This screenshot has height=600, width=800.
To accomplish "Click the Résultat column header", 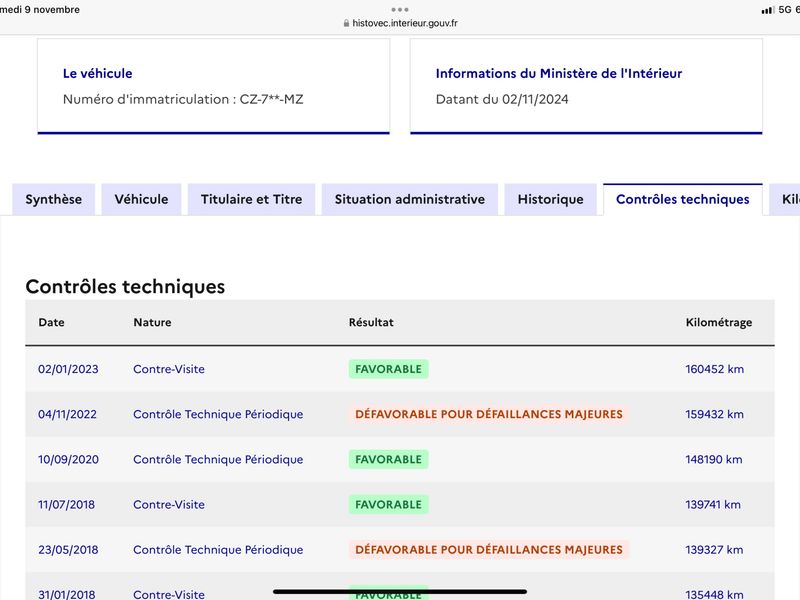I will coord(371,322).
